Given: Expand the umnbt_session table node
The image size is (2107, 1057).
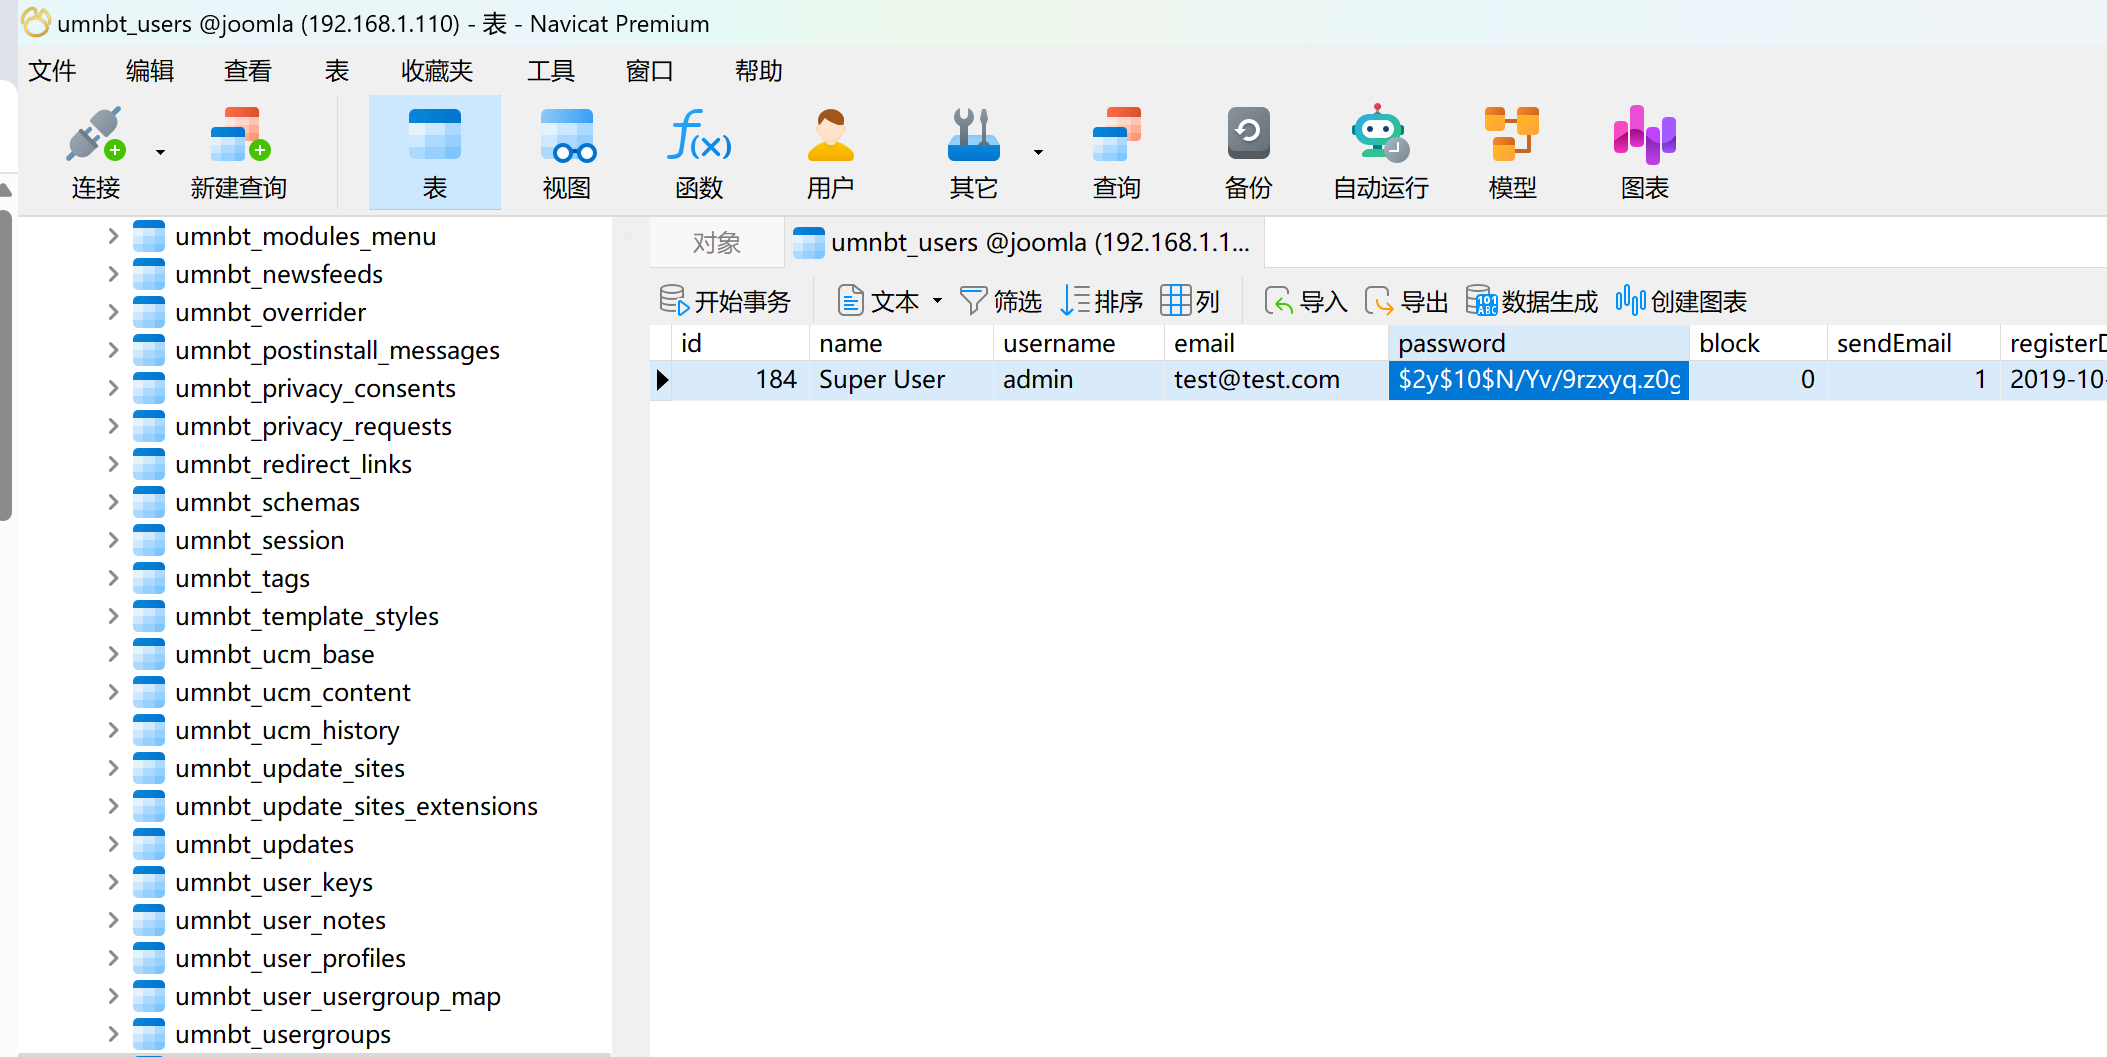Looking at the screenshot, I should pyautogui.click(x=113, y=541).
